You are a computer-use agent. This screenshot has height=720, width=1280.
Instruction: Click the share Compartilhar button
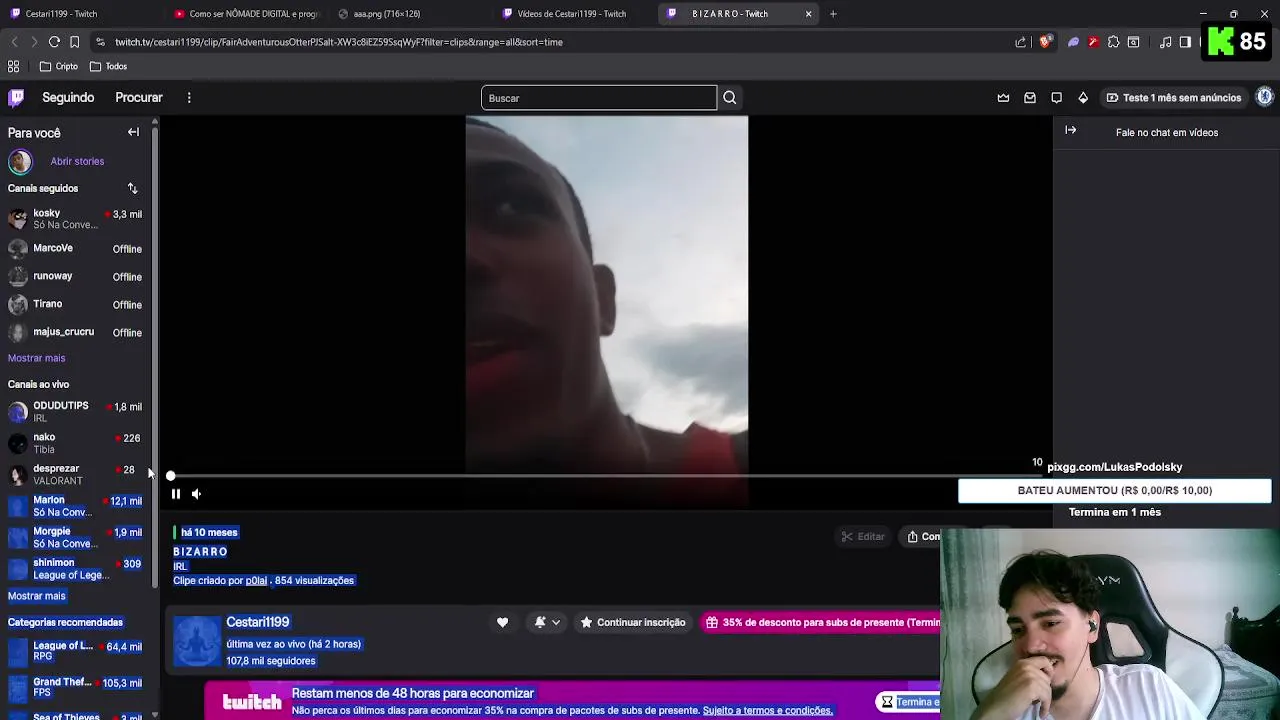pyautogui.click(x=925, y=537)
